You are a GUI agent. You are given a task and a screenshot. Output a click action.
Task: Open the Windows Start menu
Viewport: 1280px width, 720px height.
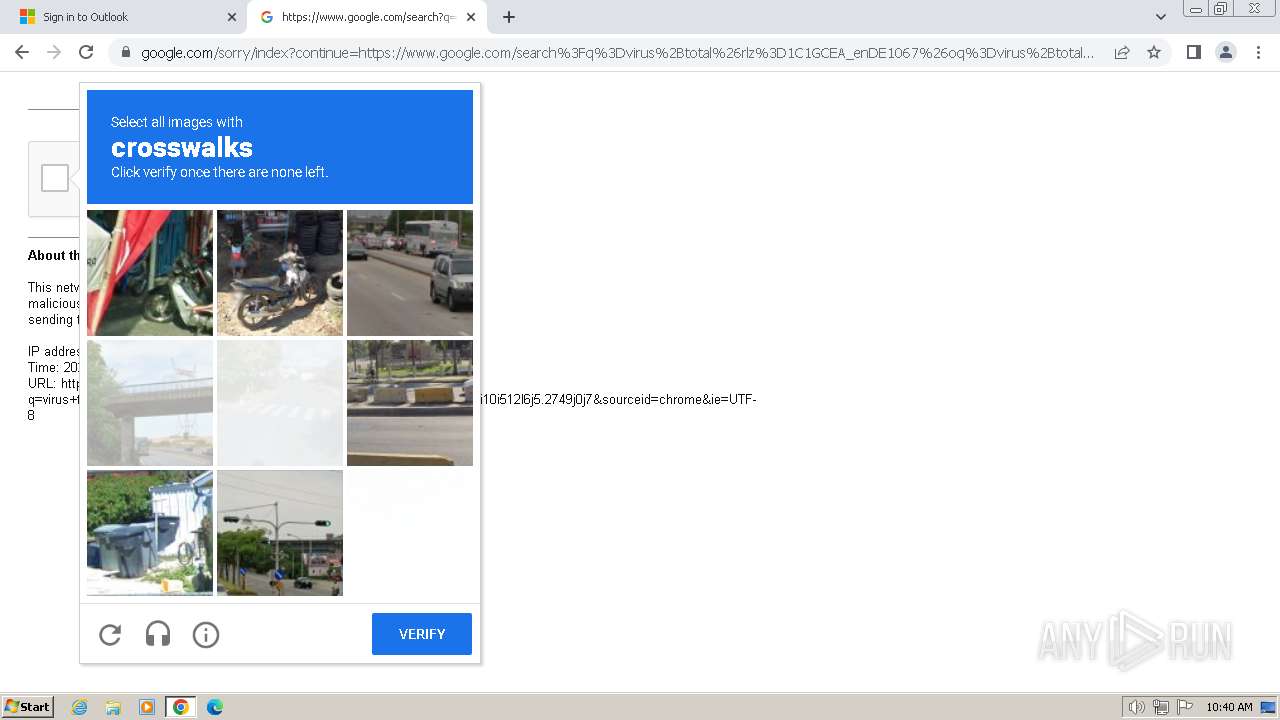[27, 707]
